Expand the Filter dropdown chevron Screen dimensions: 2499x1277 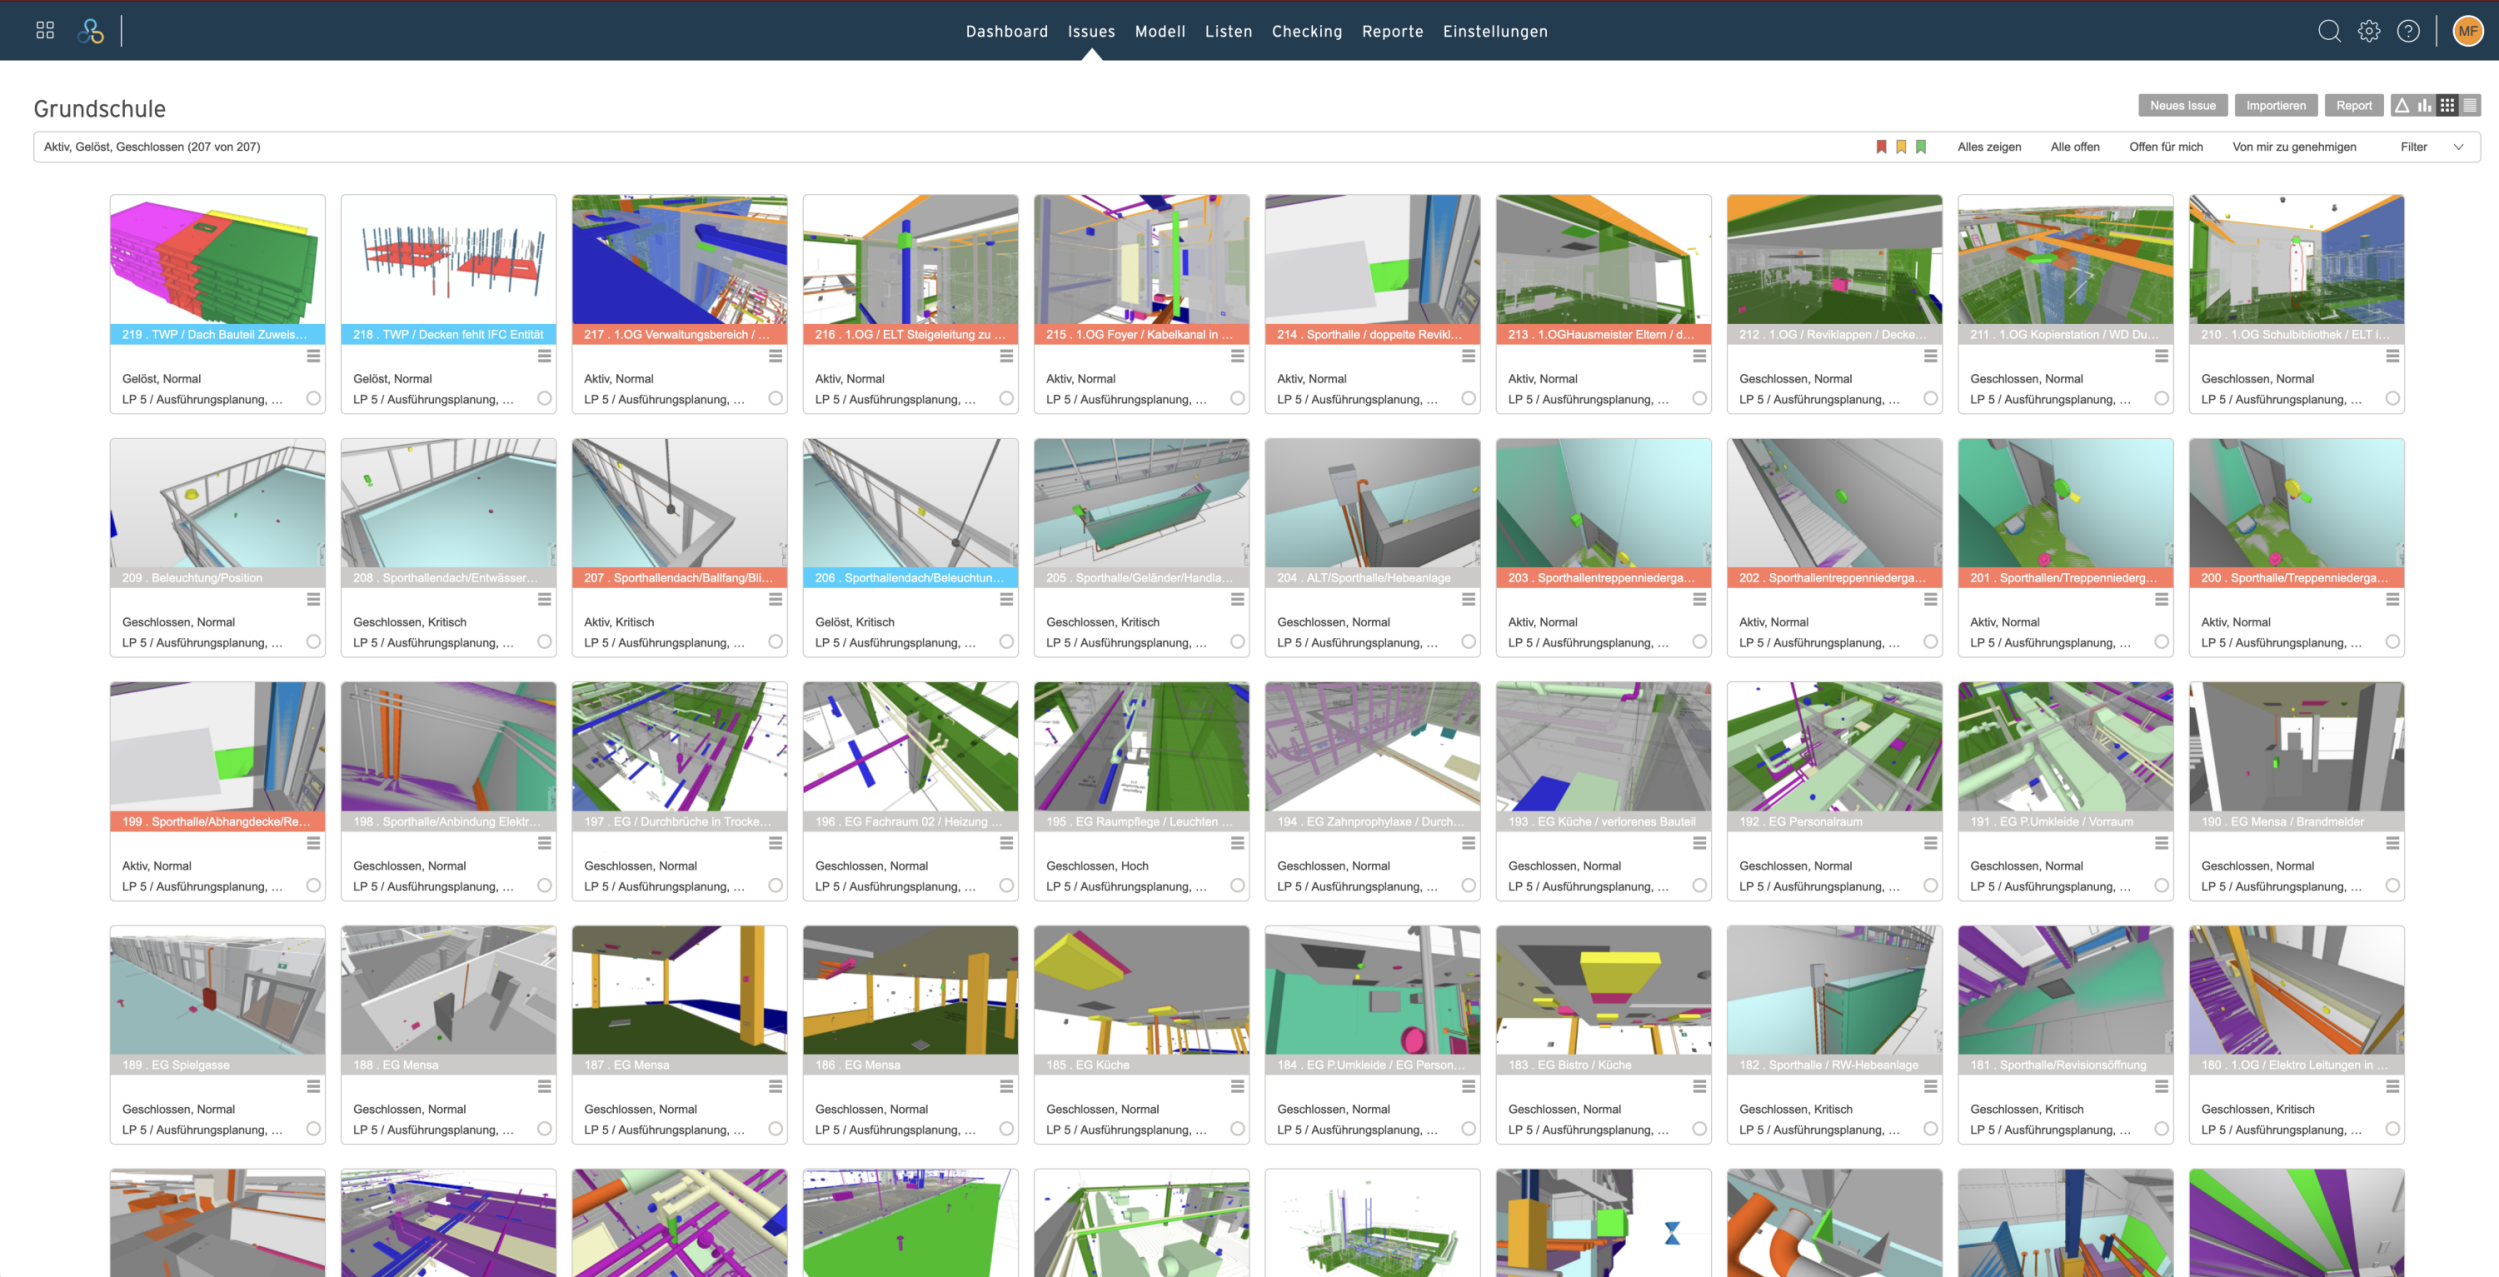tap(2458, 147)
